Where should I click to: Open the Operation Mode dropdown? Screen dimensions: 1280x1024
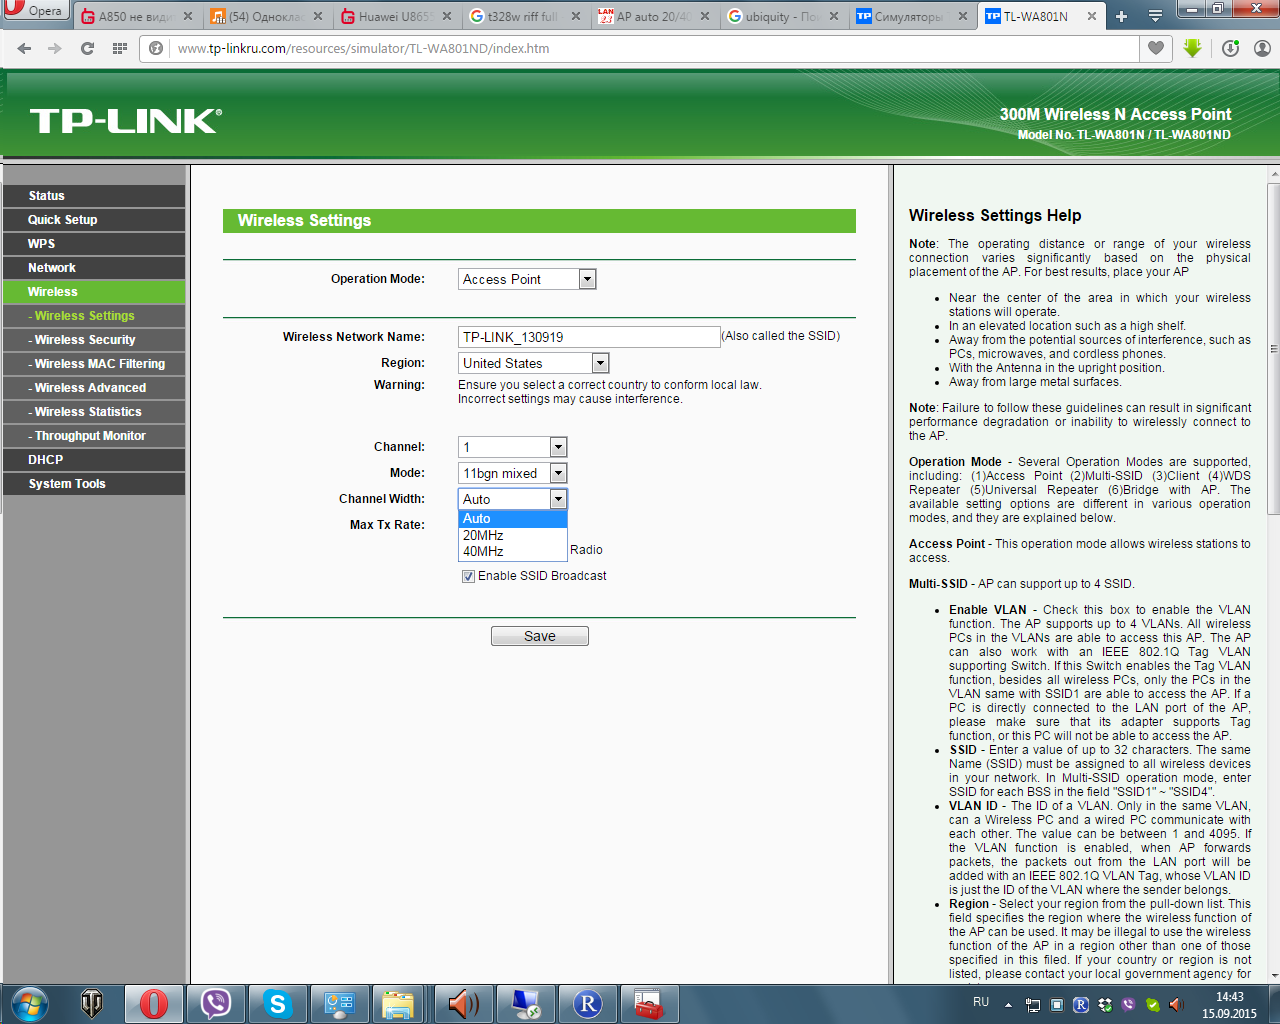tap(527, 279)
